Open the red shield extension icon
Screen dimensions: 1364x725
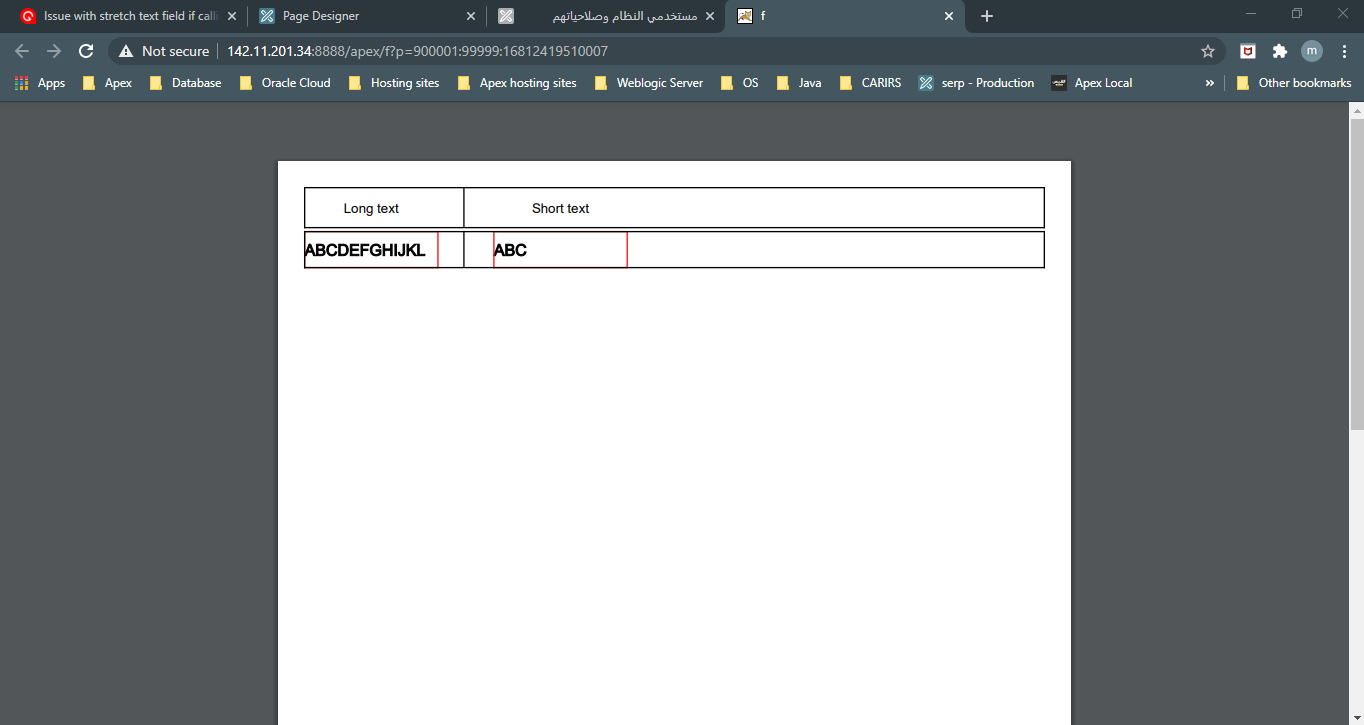tap(1248, 51)
